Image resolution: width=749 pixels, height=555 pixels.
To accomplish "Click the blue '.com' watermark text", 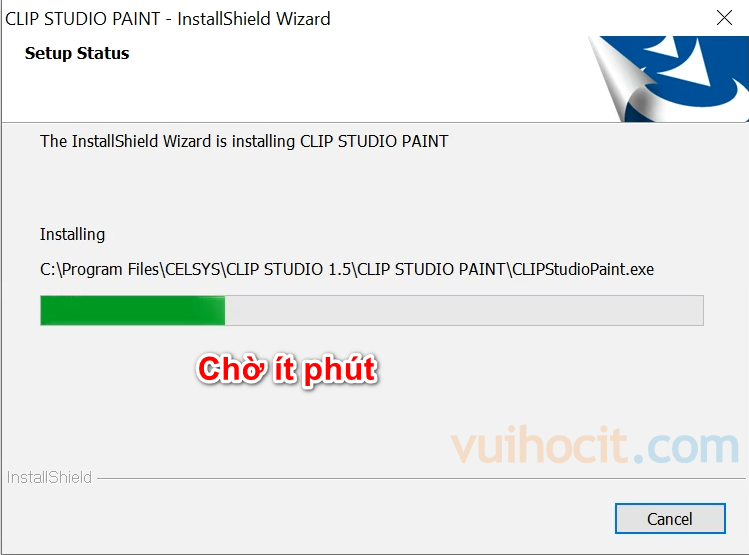I will [x=686, y=447].
